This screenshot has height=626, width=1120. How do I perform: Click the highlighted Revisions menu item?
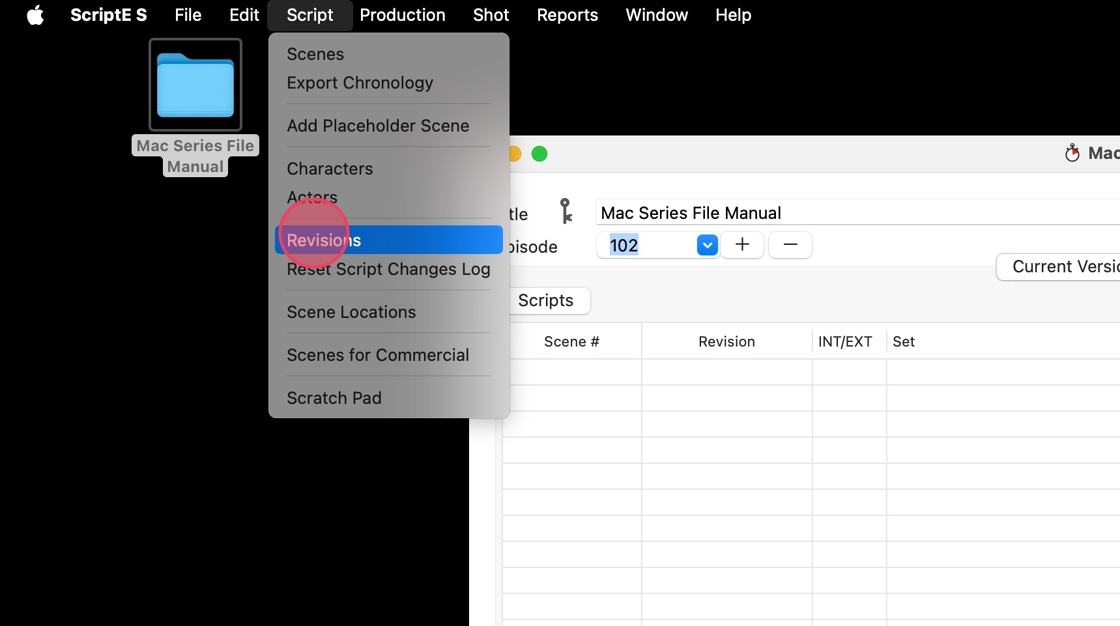click(389, 240)
